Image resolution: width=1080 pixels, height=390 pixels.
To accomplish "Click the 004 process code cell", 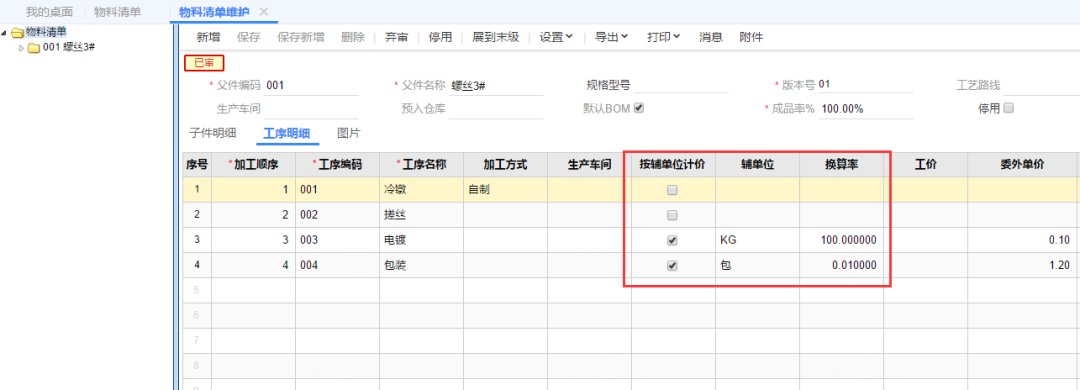I will coord(338,265).
